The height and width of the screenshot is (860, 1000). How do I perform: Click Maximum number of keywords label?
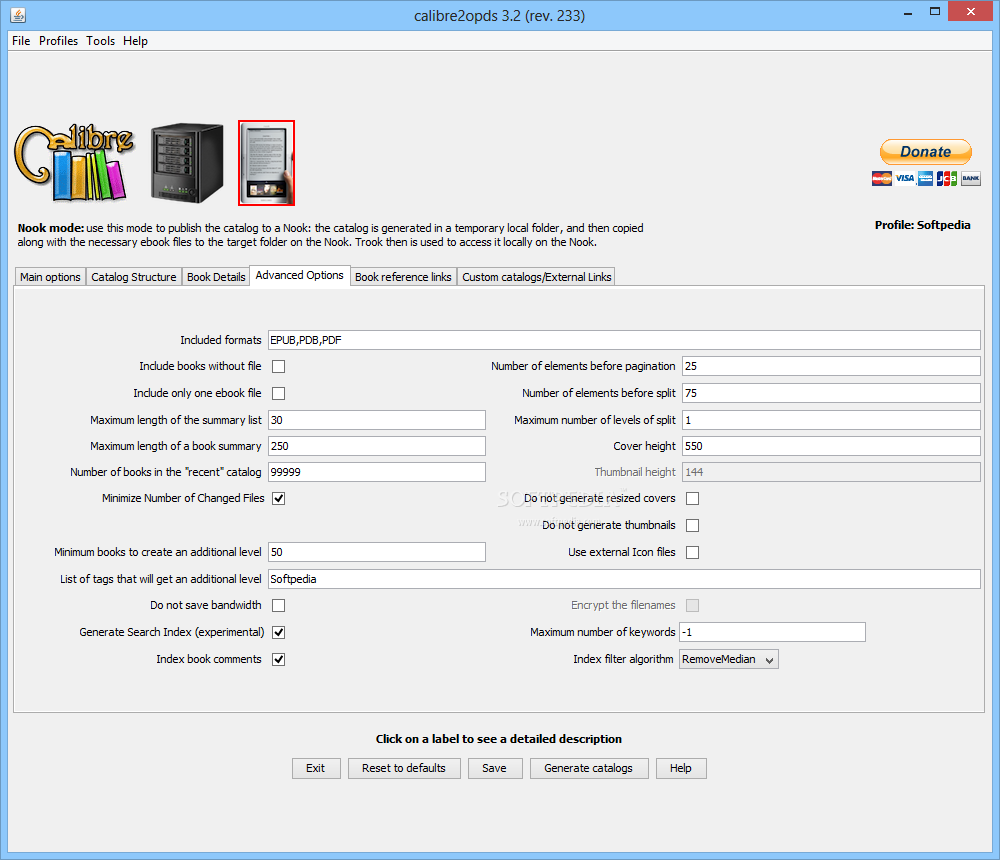(x=603, y=632)
